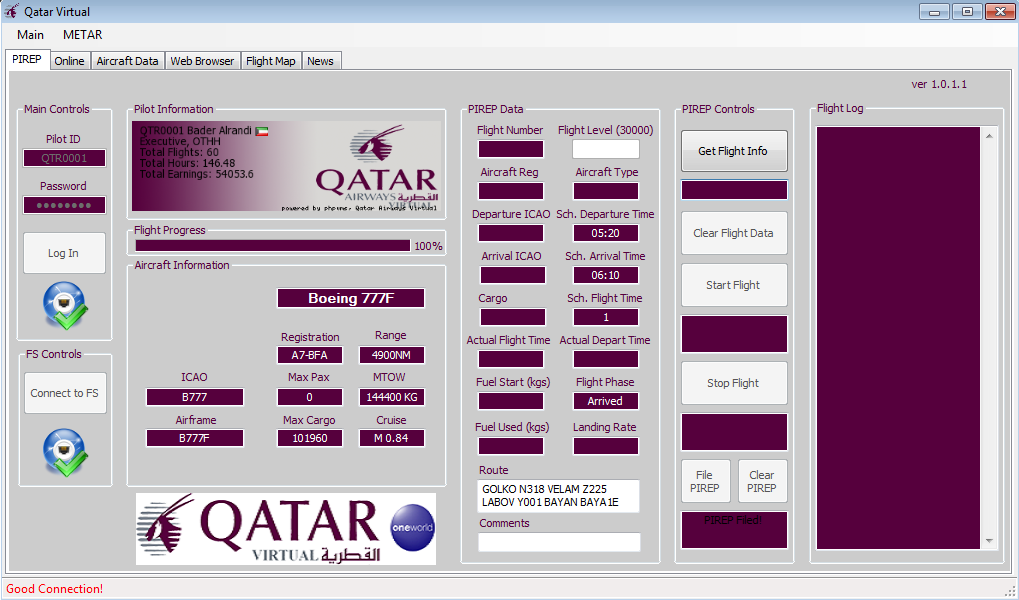Click the network status icon under Connect to FS
This screenshot has width=1019, height=600.
[65, 452]
